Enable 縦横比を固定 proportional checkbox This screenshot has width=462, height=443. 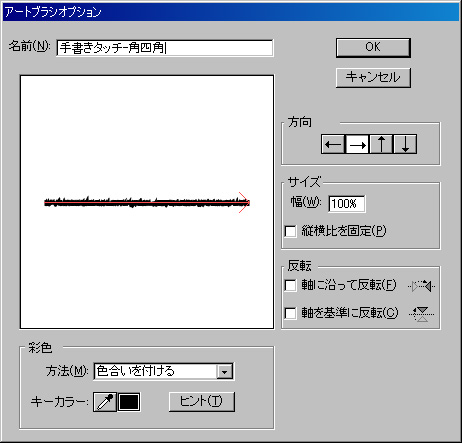tap(290, 231)
